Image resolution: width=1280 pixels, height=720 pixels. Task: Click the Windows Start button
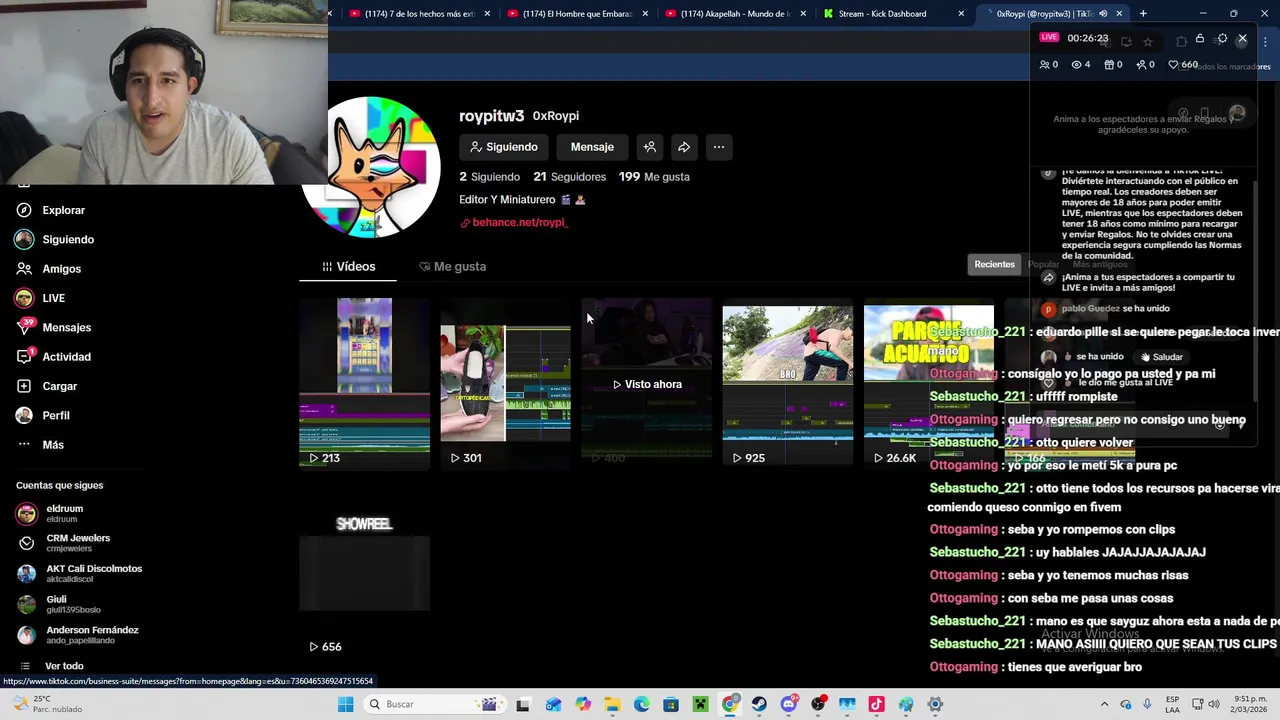[345, 704]
